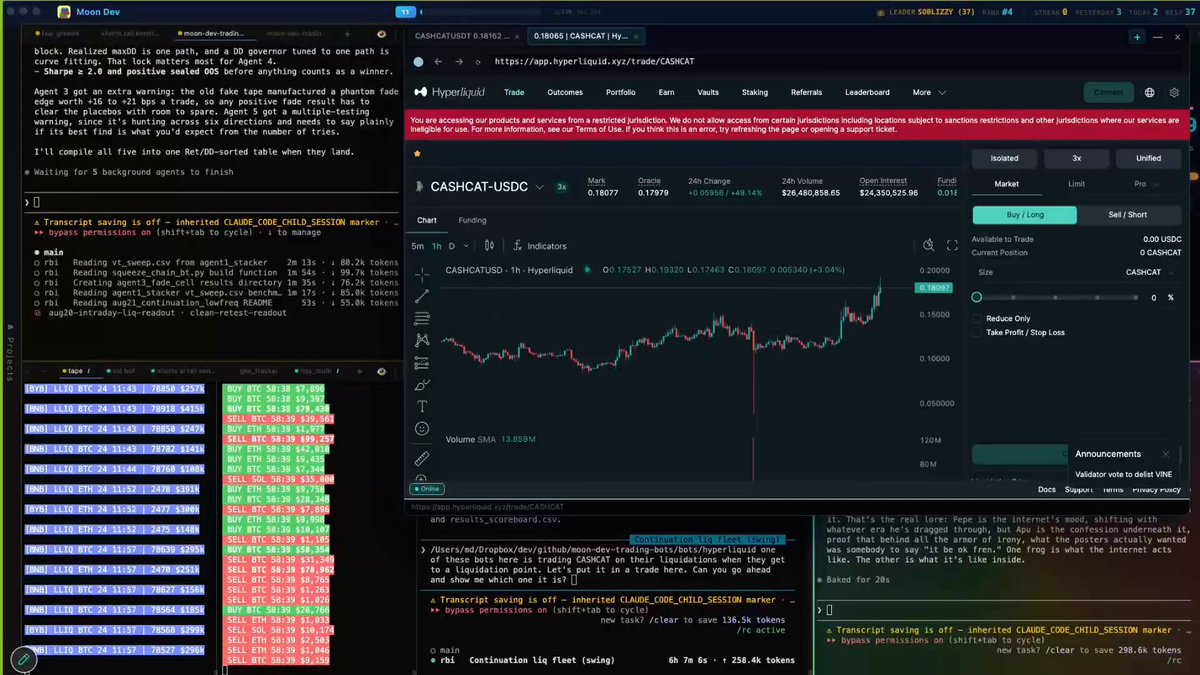Open the Pro order type dropdown
Screen dimensions: 1200x675
[x=1145, y=184]
